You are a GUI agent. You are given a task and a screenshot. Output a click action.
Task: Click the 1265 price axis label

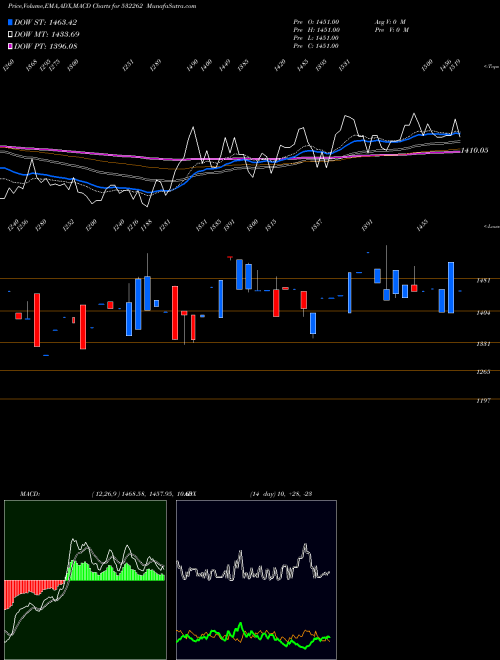pos(483,372)
